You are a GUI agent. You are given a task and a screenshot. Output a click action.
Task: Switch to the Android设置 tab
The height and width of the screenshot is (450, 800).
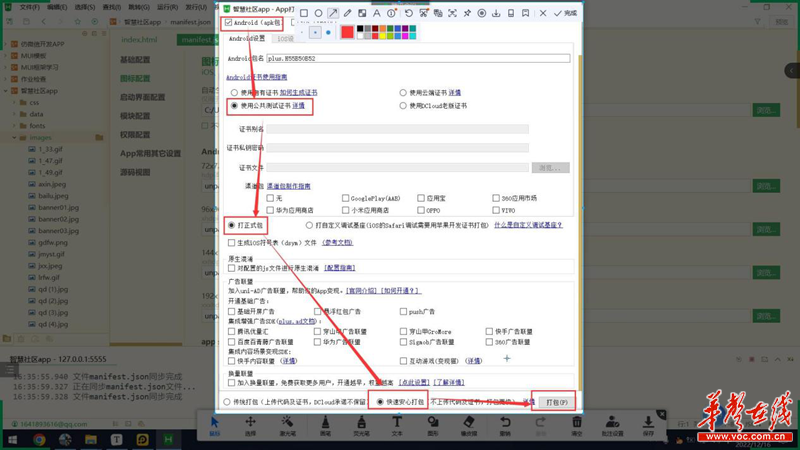pos(246,39)
